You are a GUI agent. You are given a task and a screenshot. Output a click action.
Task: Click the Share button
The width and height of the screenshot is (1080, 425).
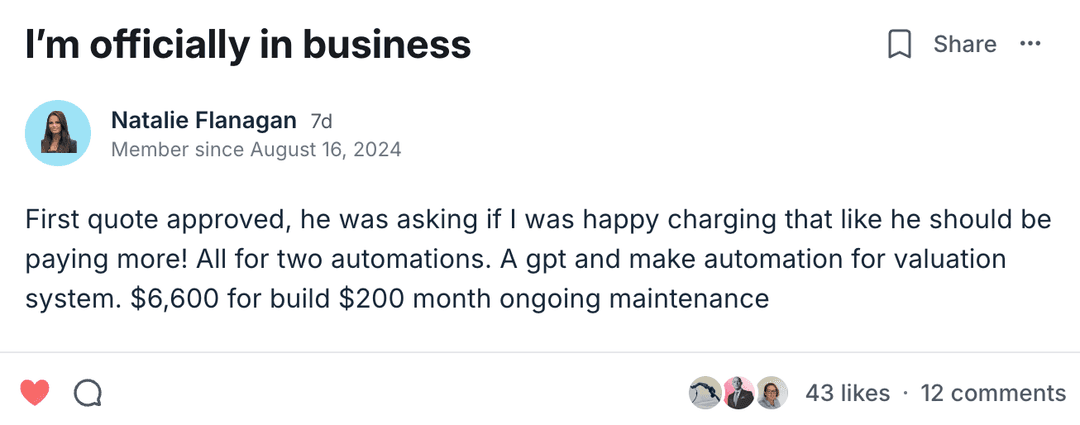pyautogui.click(x=964, y=44)
